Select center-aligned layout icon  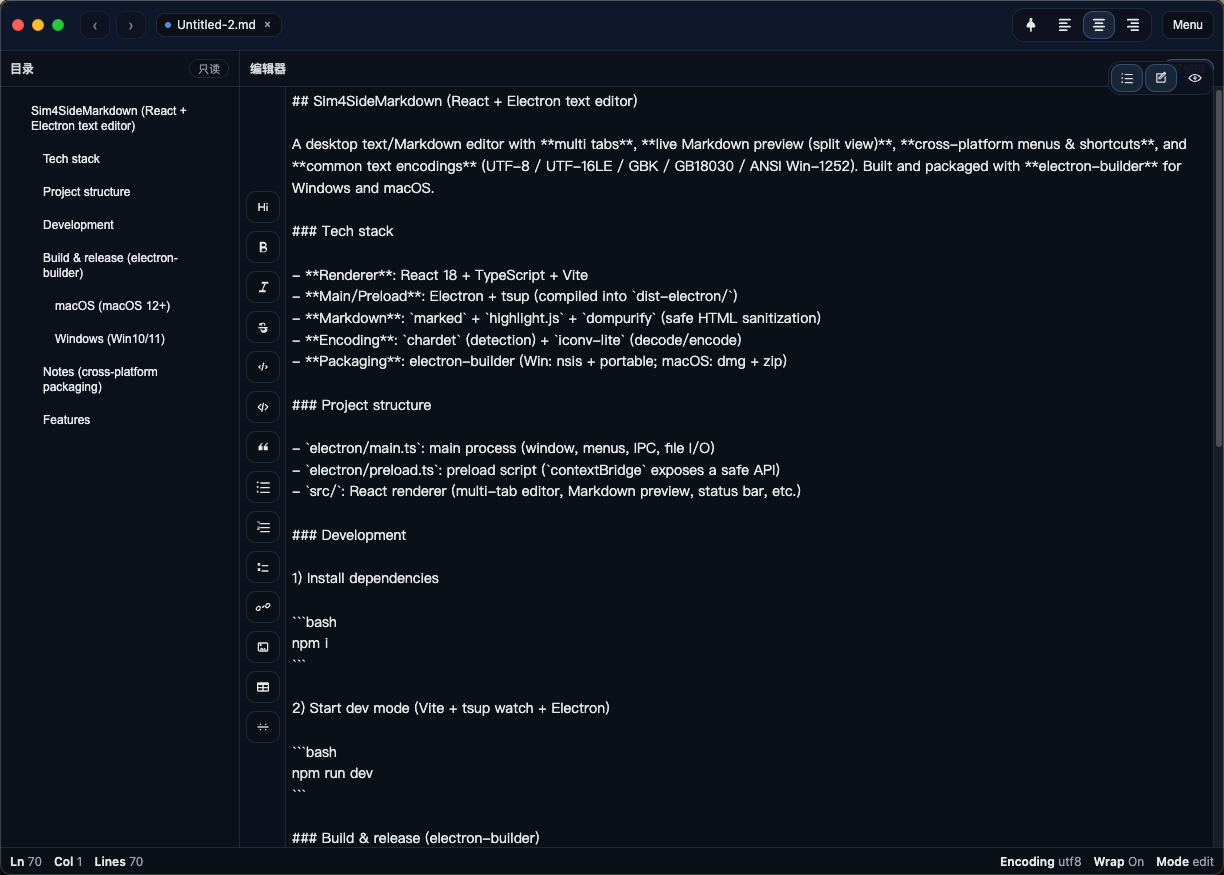[1099, 25]
